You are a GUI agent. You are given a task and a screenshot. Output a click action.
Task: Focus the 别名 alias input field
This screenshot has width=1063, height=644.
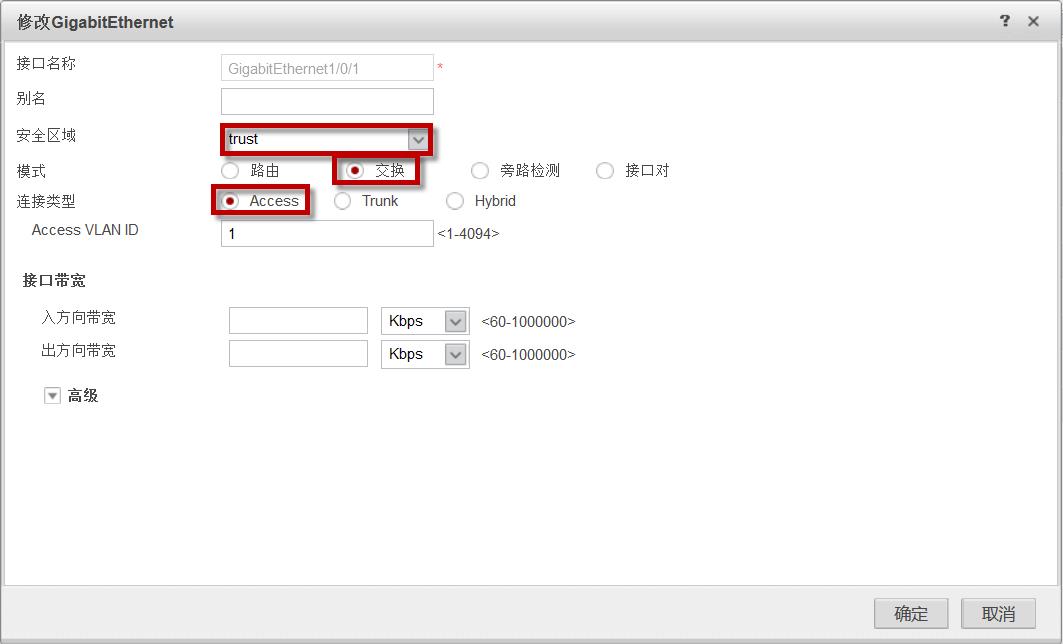coord(327,102)
